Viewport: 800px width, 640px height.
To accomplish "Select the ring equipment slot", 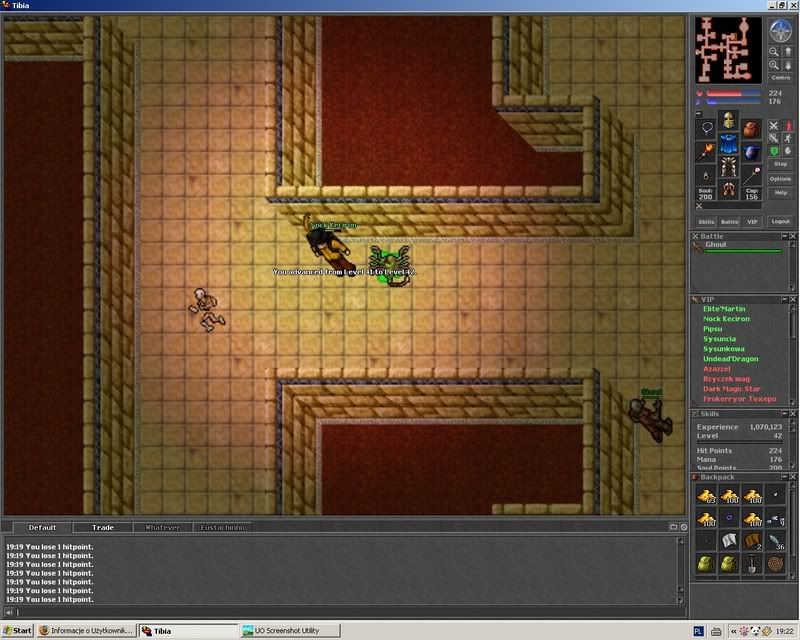I will (706, 175).
